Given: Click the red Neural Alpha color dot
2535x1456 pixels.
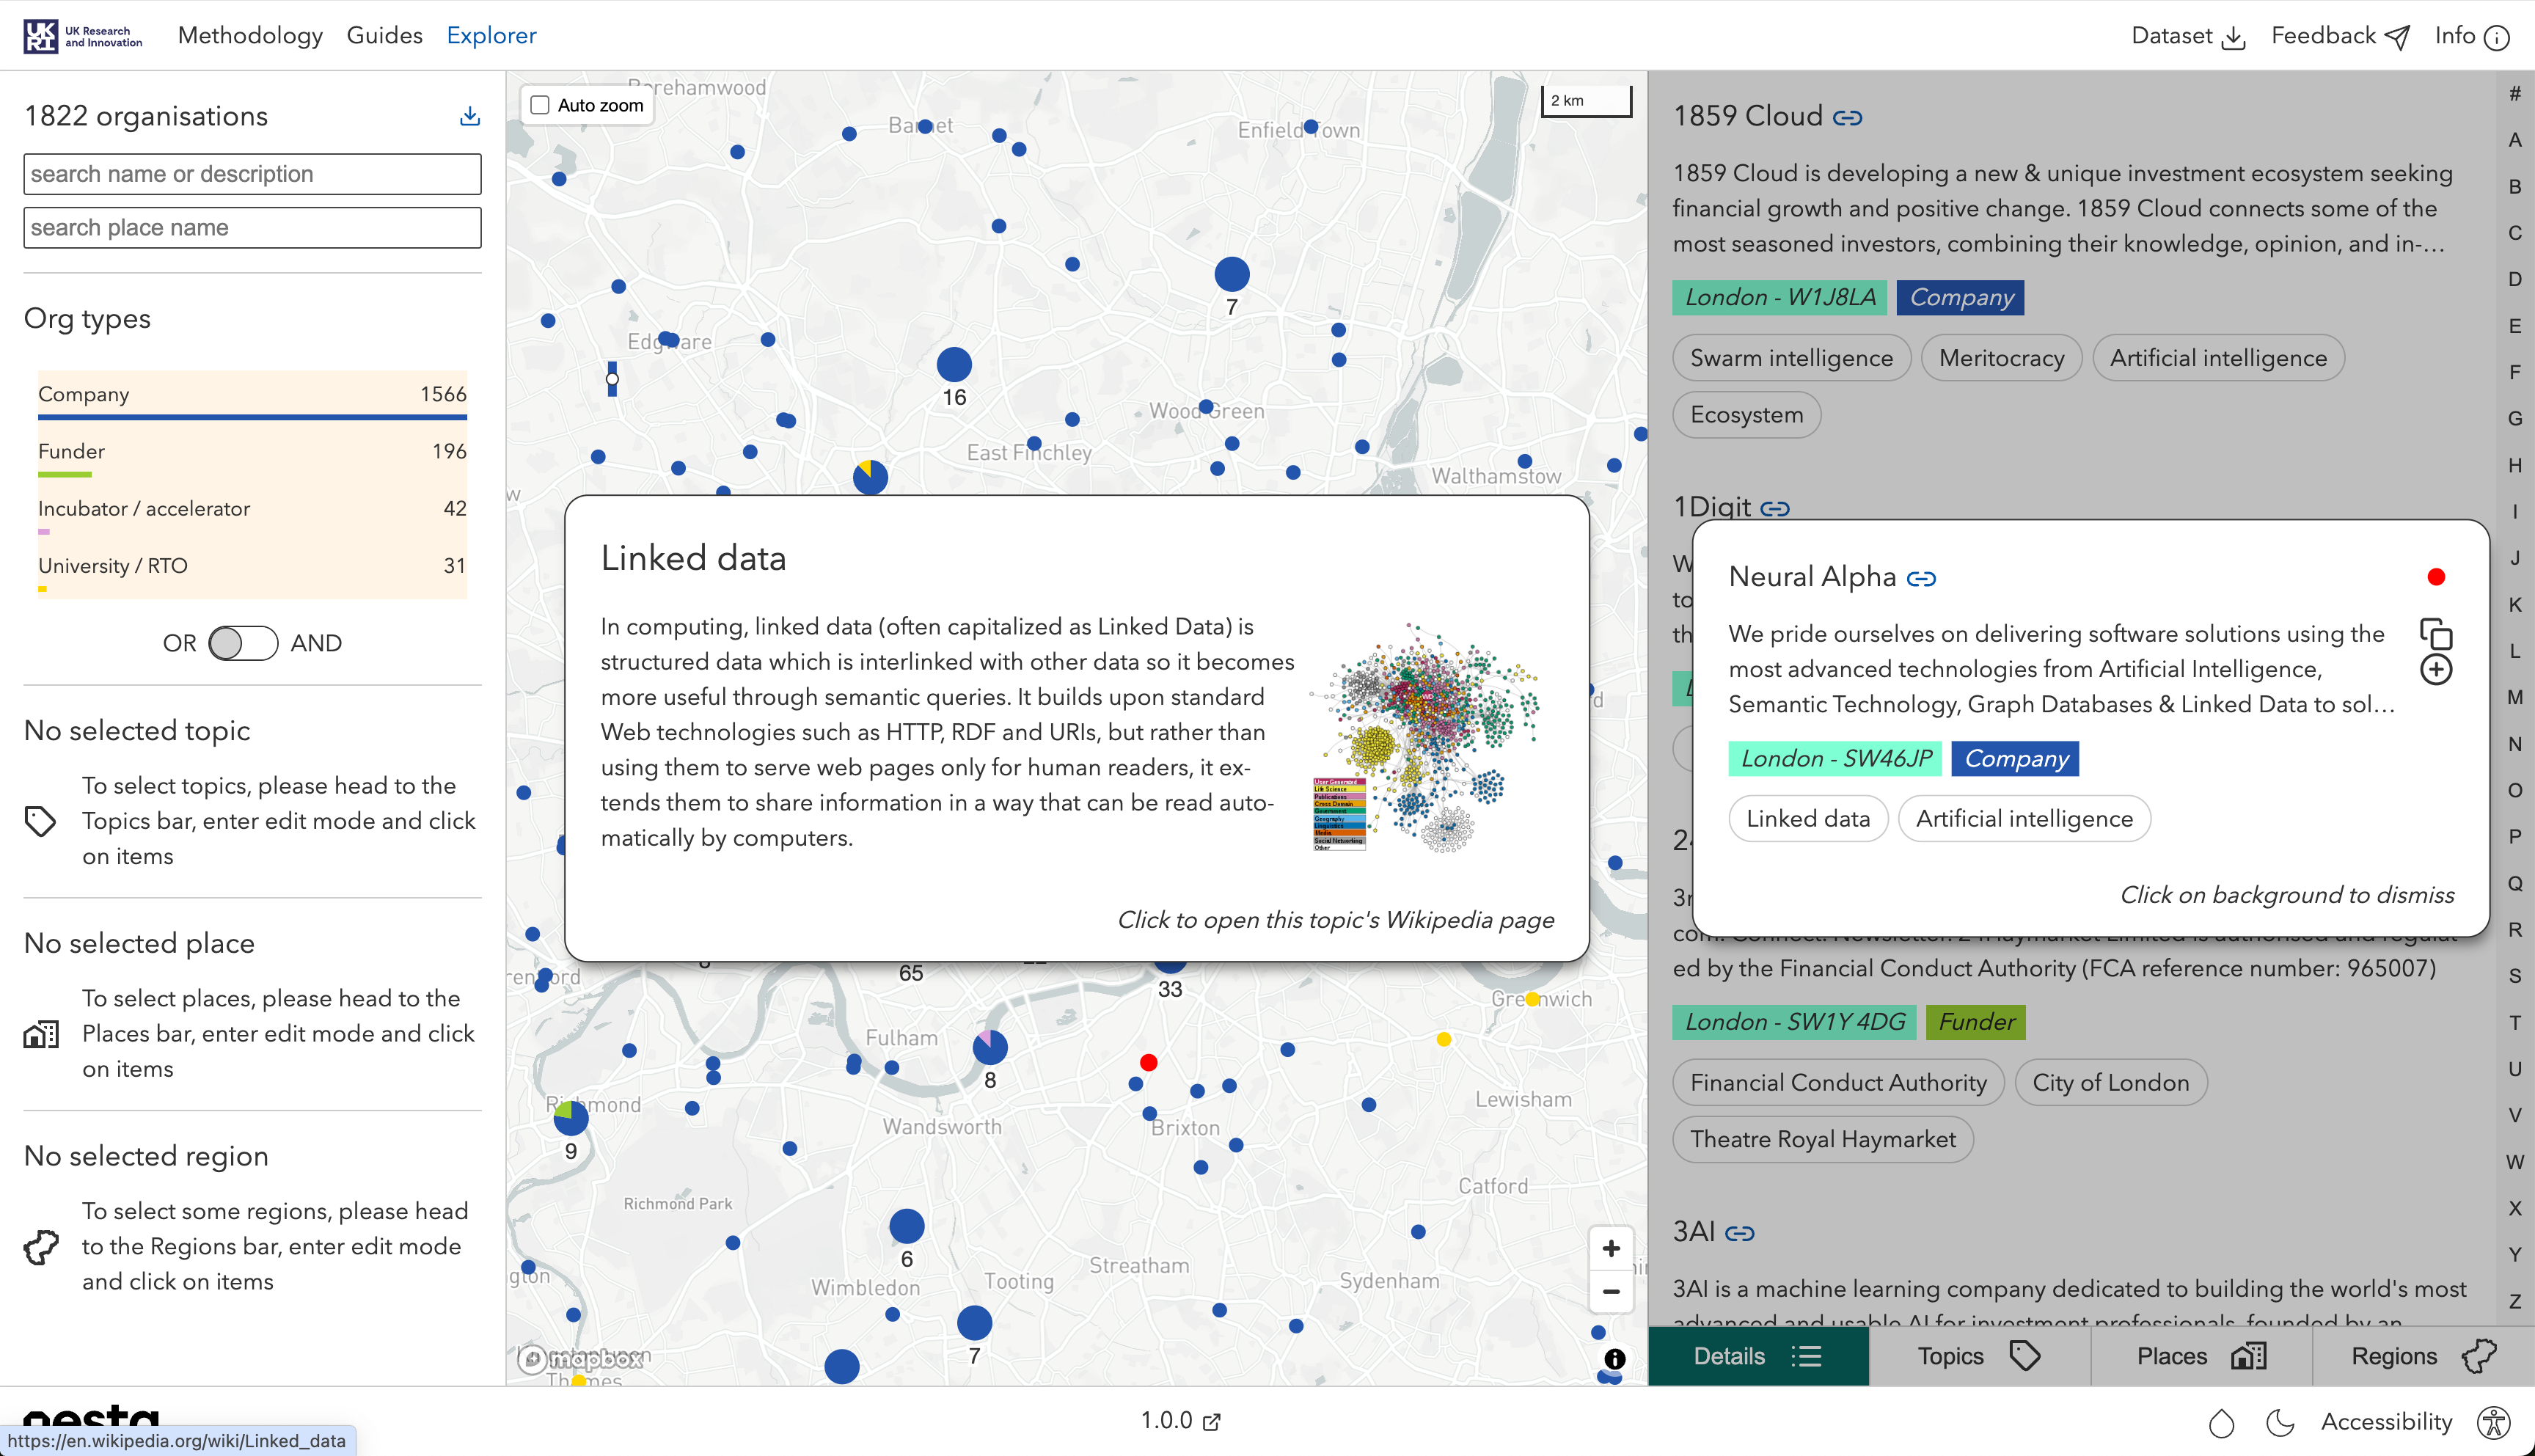Looking at the screenshot, I should (x=2436, y=577).
